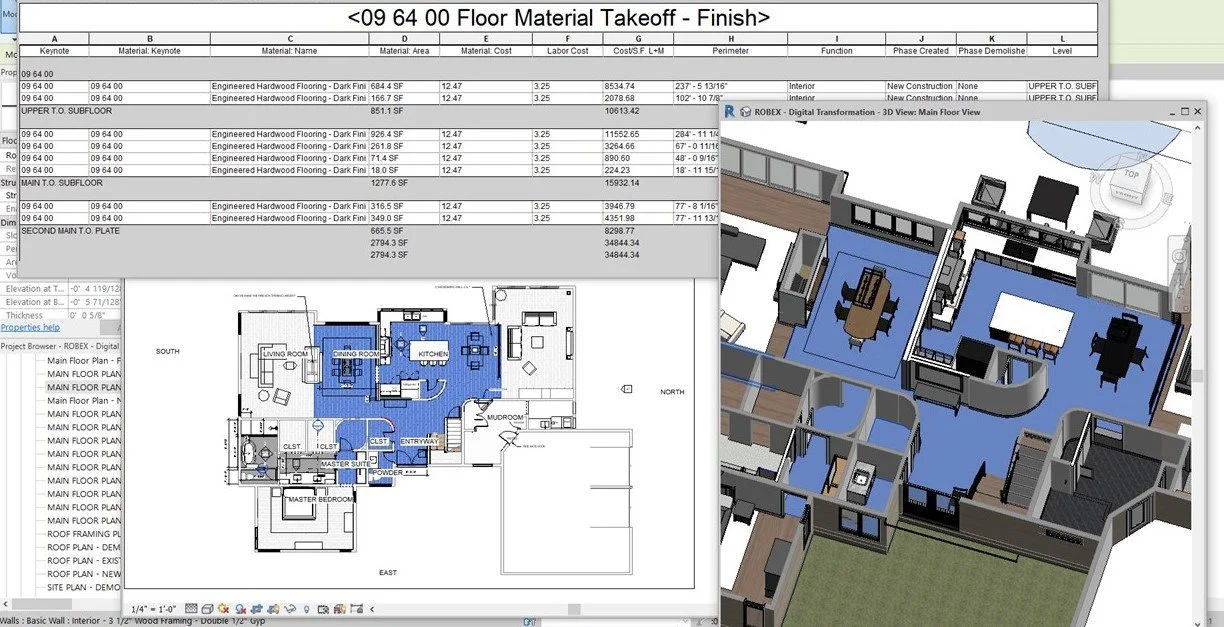Collapse the view control bar with the arrow
The width and height of the screenshot is (1224, 627).
pyautogui.click(x=371, y=608)
